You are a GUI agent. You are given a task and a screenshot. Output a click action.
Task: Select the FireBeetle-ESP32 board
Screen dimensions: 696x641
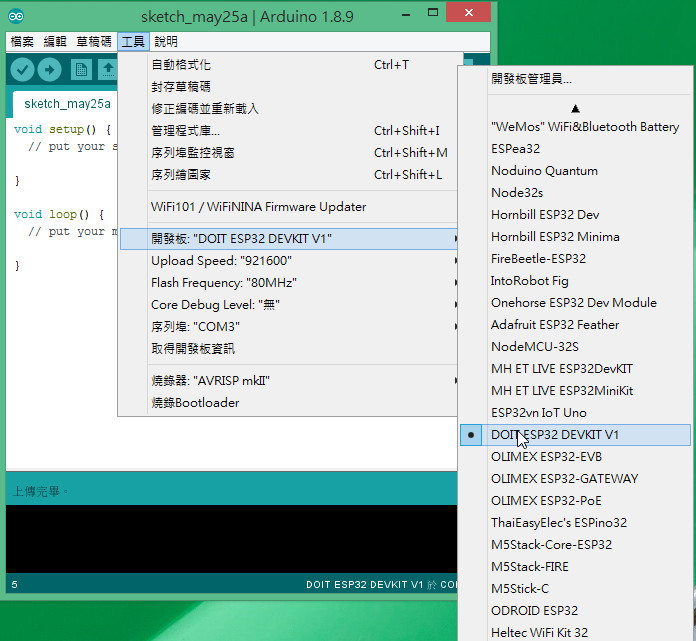(x=576, y=259)
